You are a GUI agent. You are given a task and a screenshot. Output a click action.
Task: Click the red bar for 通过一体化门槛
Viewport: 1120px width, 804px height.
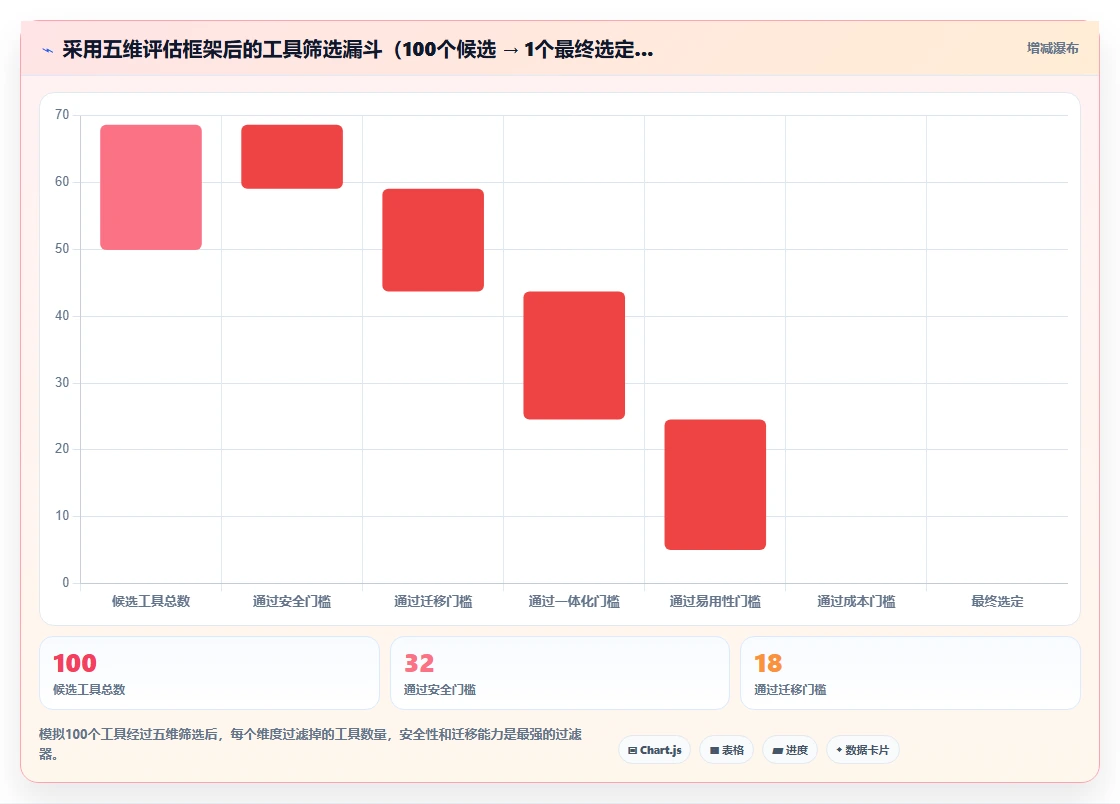pos(574,355)
